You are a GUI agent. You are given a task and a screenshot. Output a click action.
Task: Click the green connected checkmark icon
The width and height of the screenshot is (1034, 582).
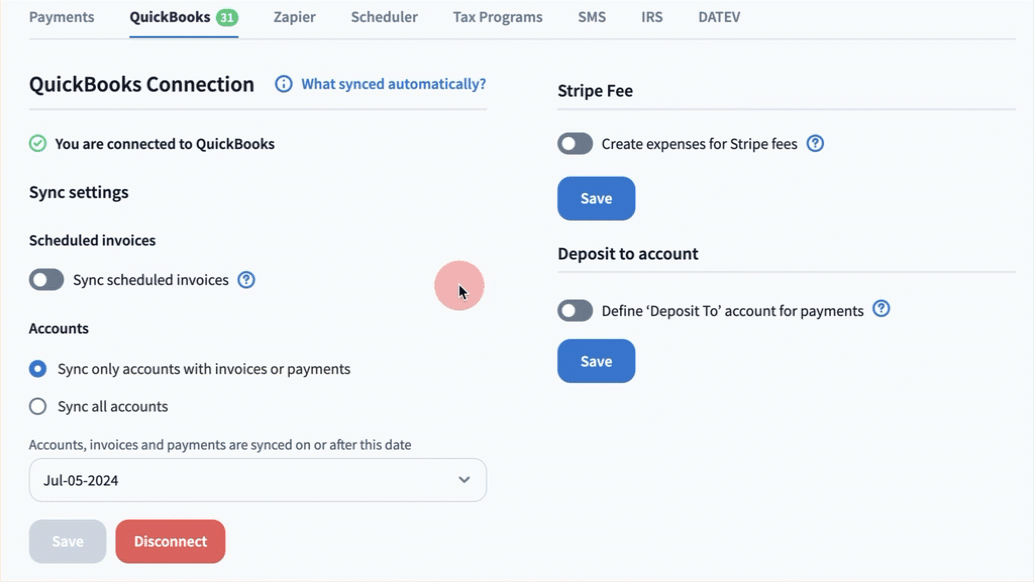click(x=38, y=144)
